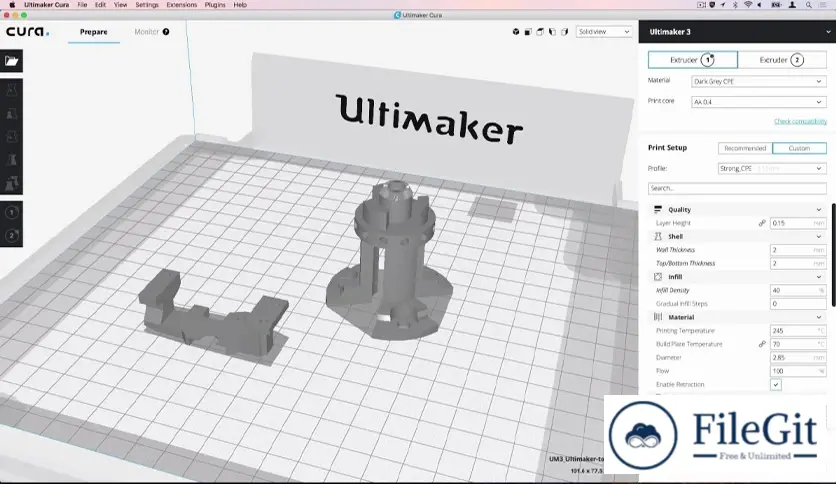Click the Material section icon
The image size is (836, 484).
pyautogui.click(x=658, y=317)
